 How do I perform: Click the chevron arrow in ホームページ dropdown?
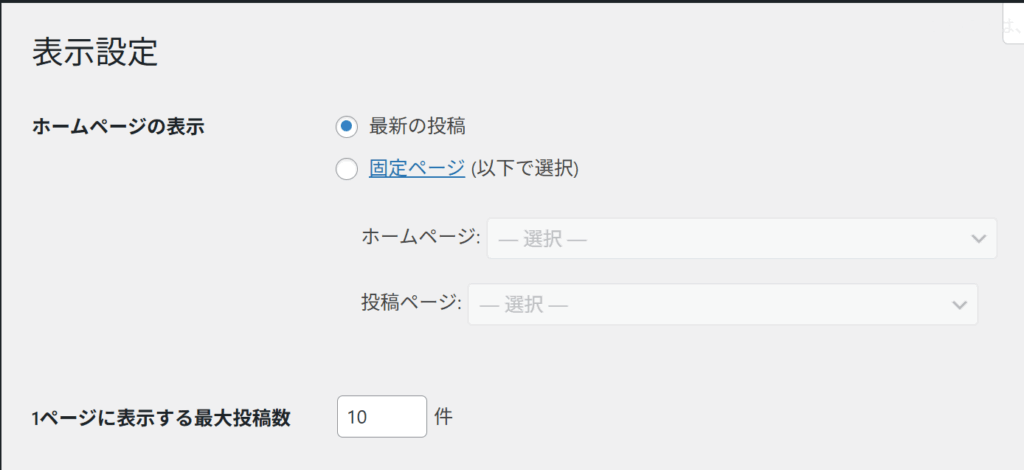tap(977, 239)
